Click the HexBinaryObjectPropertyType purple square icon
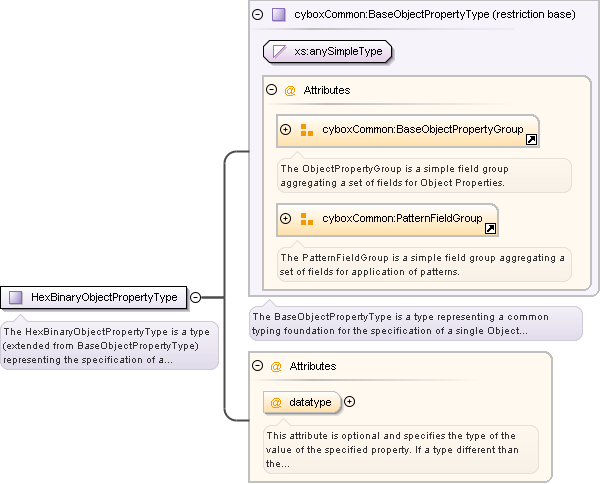Viewport: 601px width, 484px height. point(16,297)
